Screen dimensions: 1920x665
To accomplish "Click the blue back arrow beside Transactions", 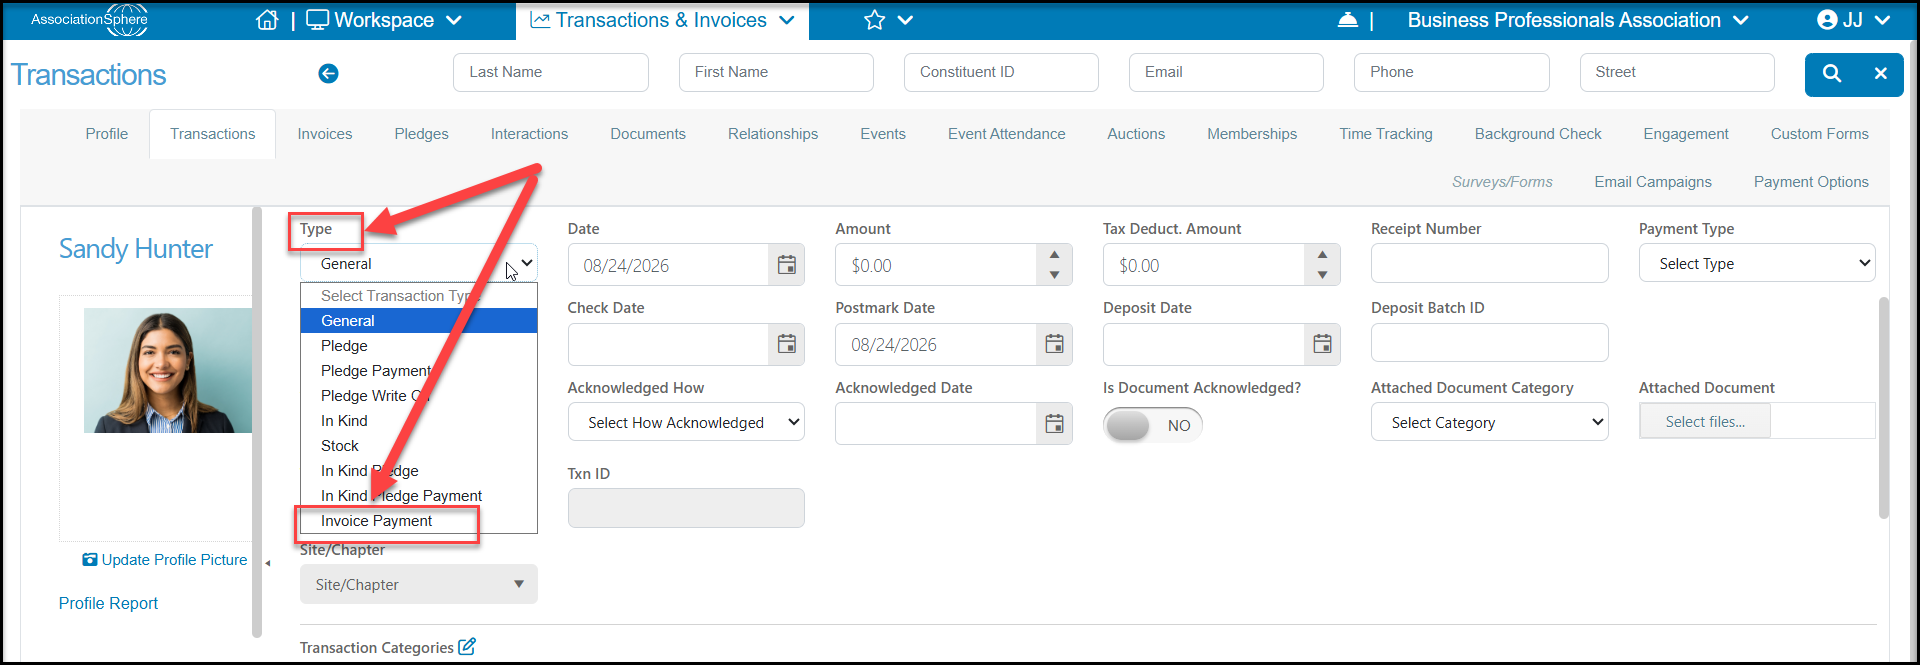I will click(x=328, y=73).
